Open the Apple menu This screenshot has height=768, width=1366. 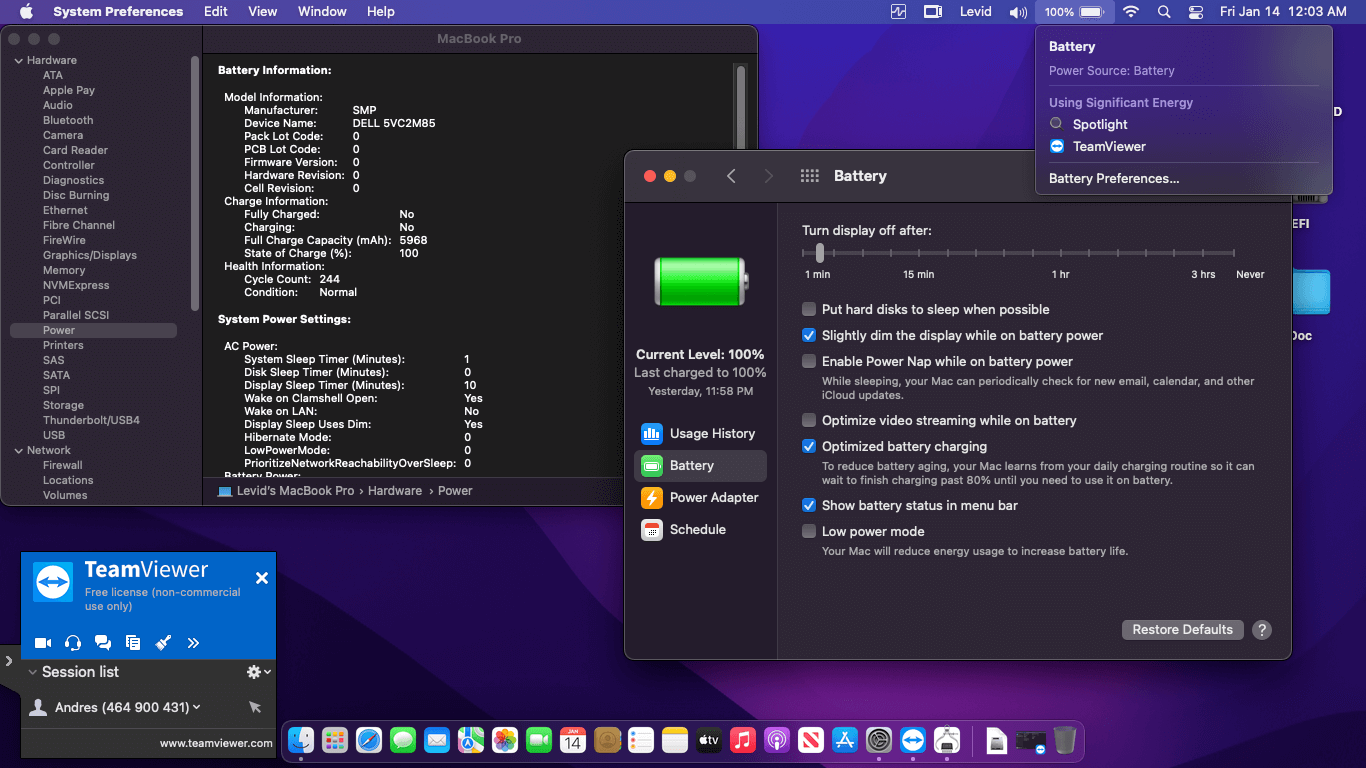coord(26,12)
